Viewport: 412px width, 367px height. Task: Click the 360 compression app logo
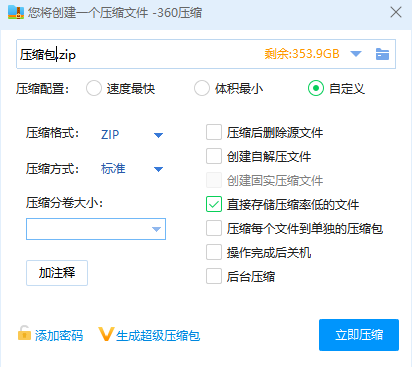point(16,12)
